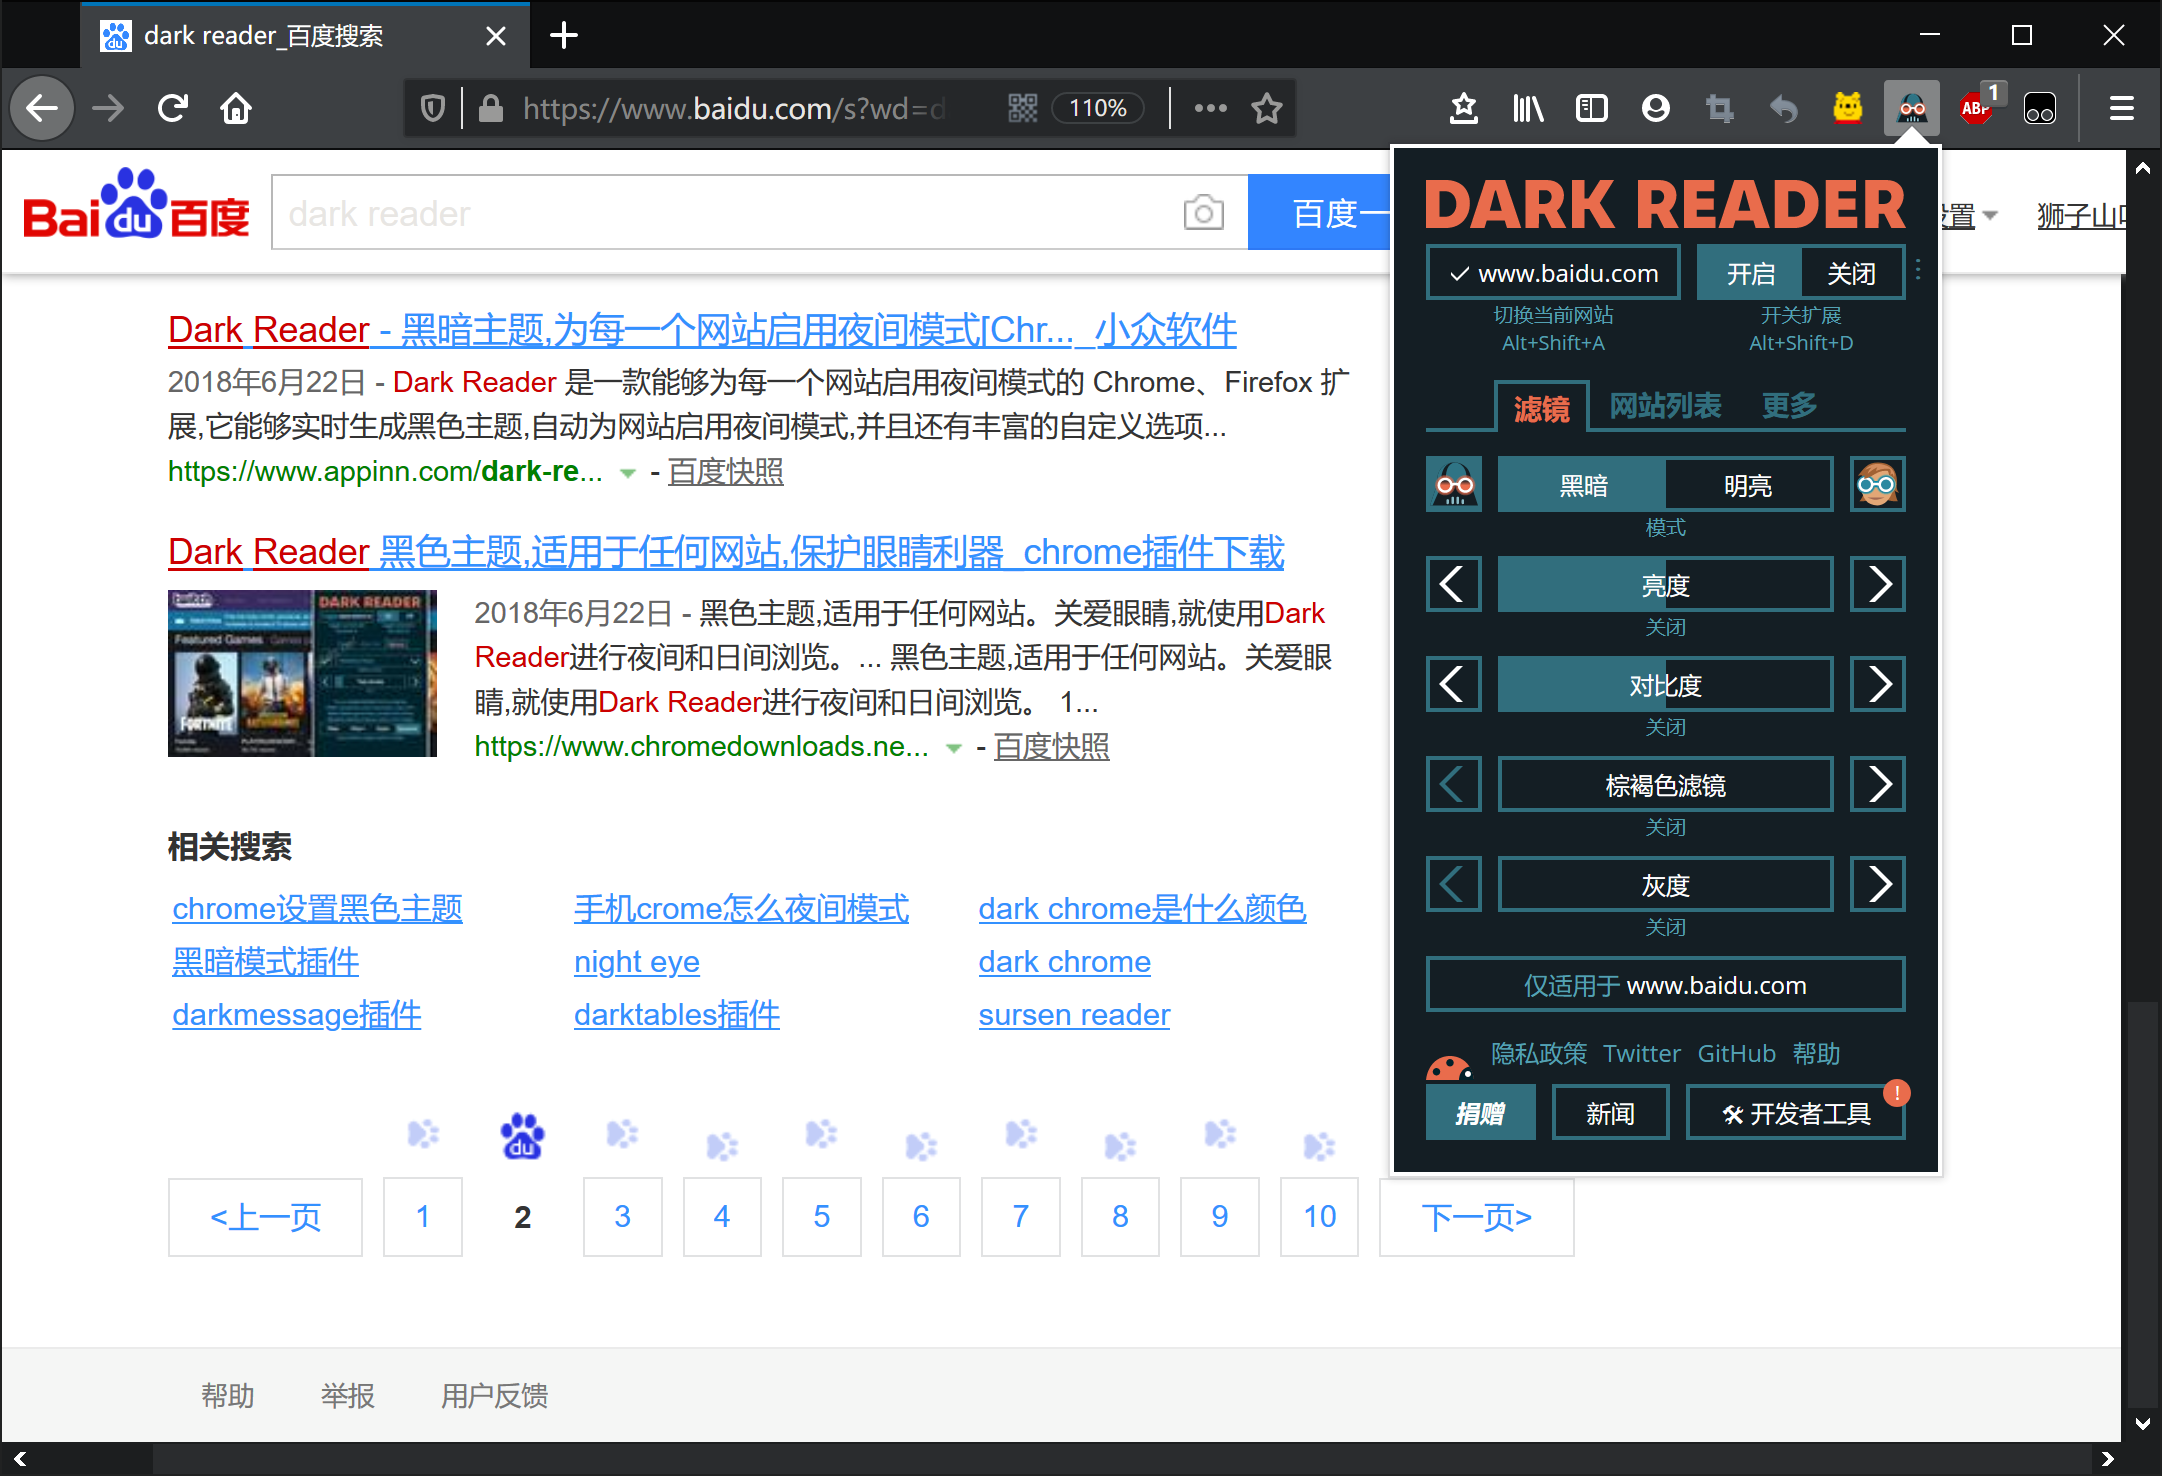Close the dark reader Baidu tab
The height and width of the screenshot is (1476, 2162).
point(495,36)
